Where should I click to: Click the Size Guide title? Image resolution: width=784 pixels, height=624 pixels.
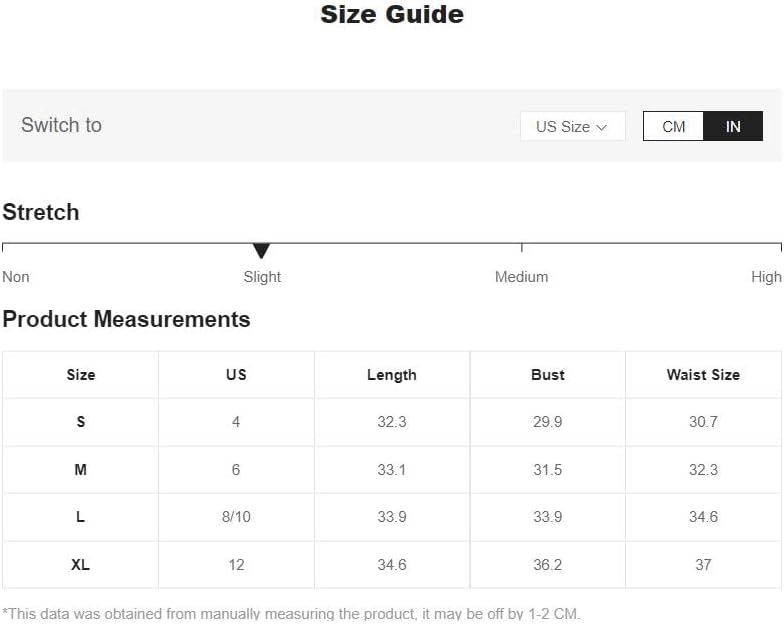pos(392,15)
